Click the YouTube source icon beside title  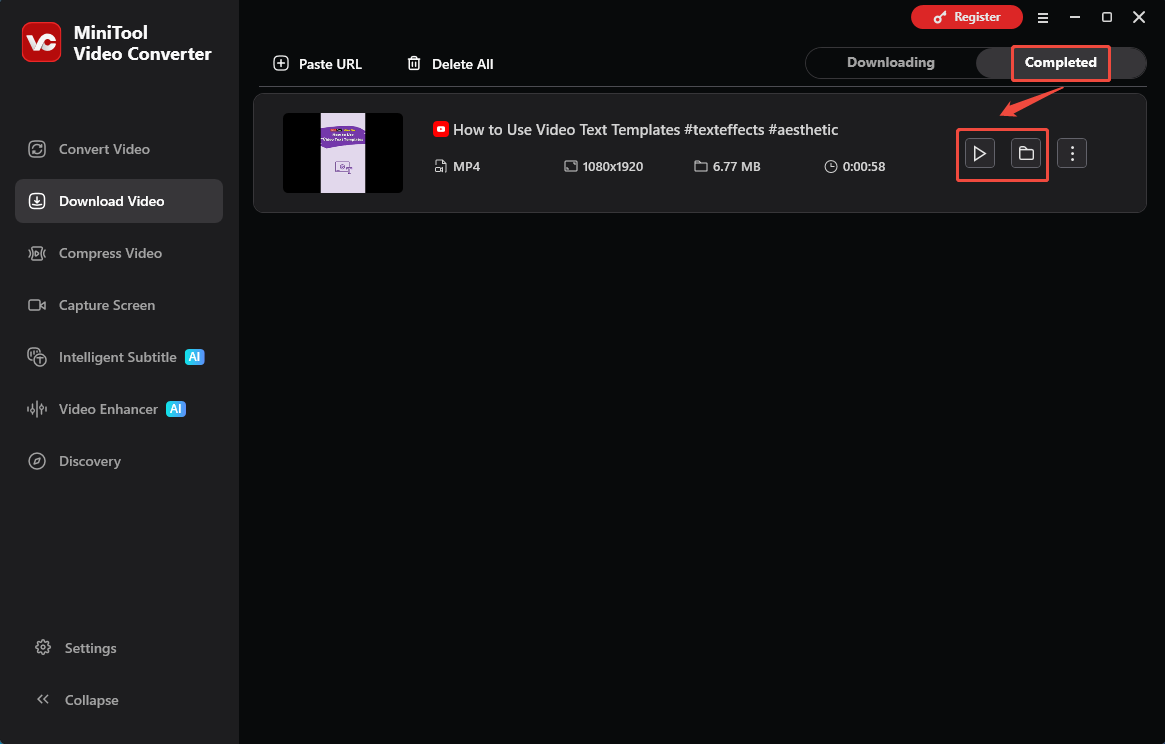[441, 129]
